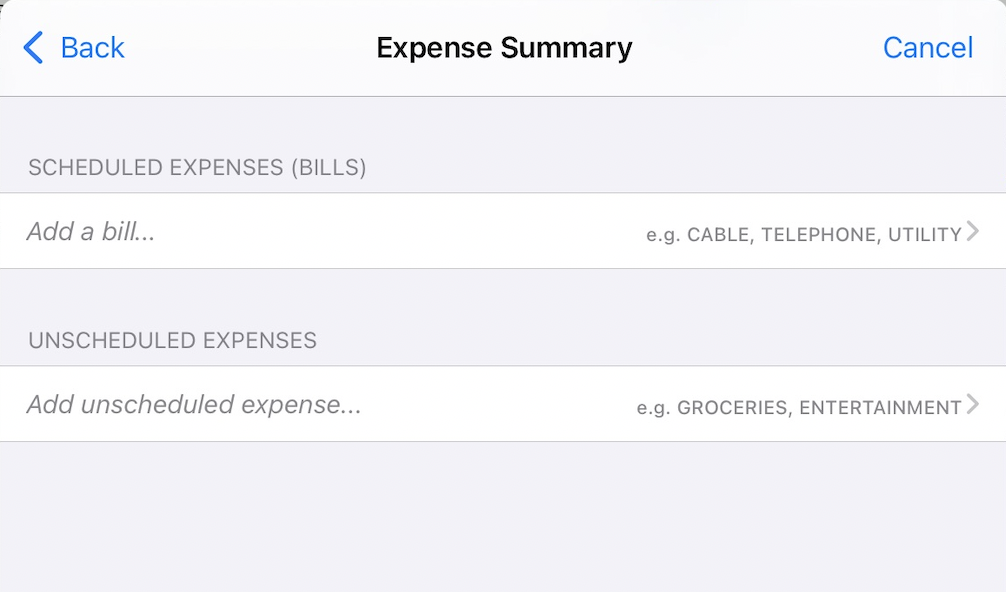1006x592 pixels.
Task: Click empty space in the unscheduled expense row
Action: (x=500, y=405)
